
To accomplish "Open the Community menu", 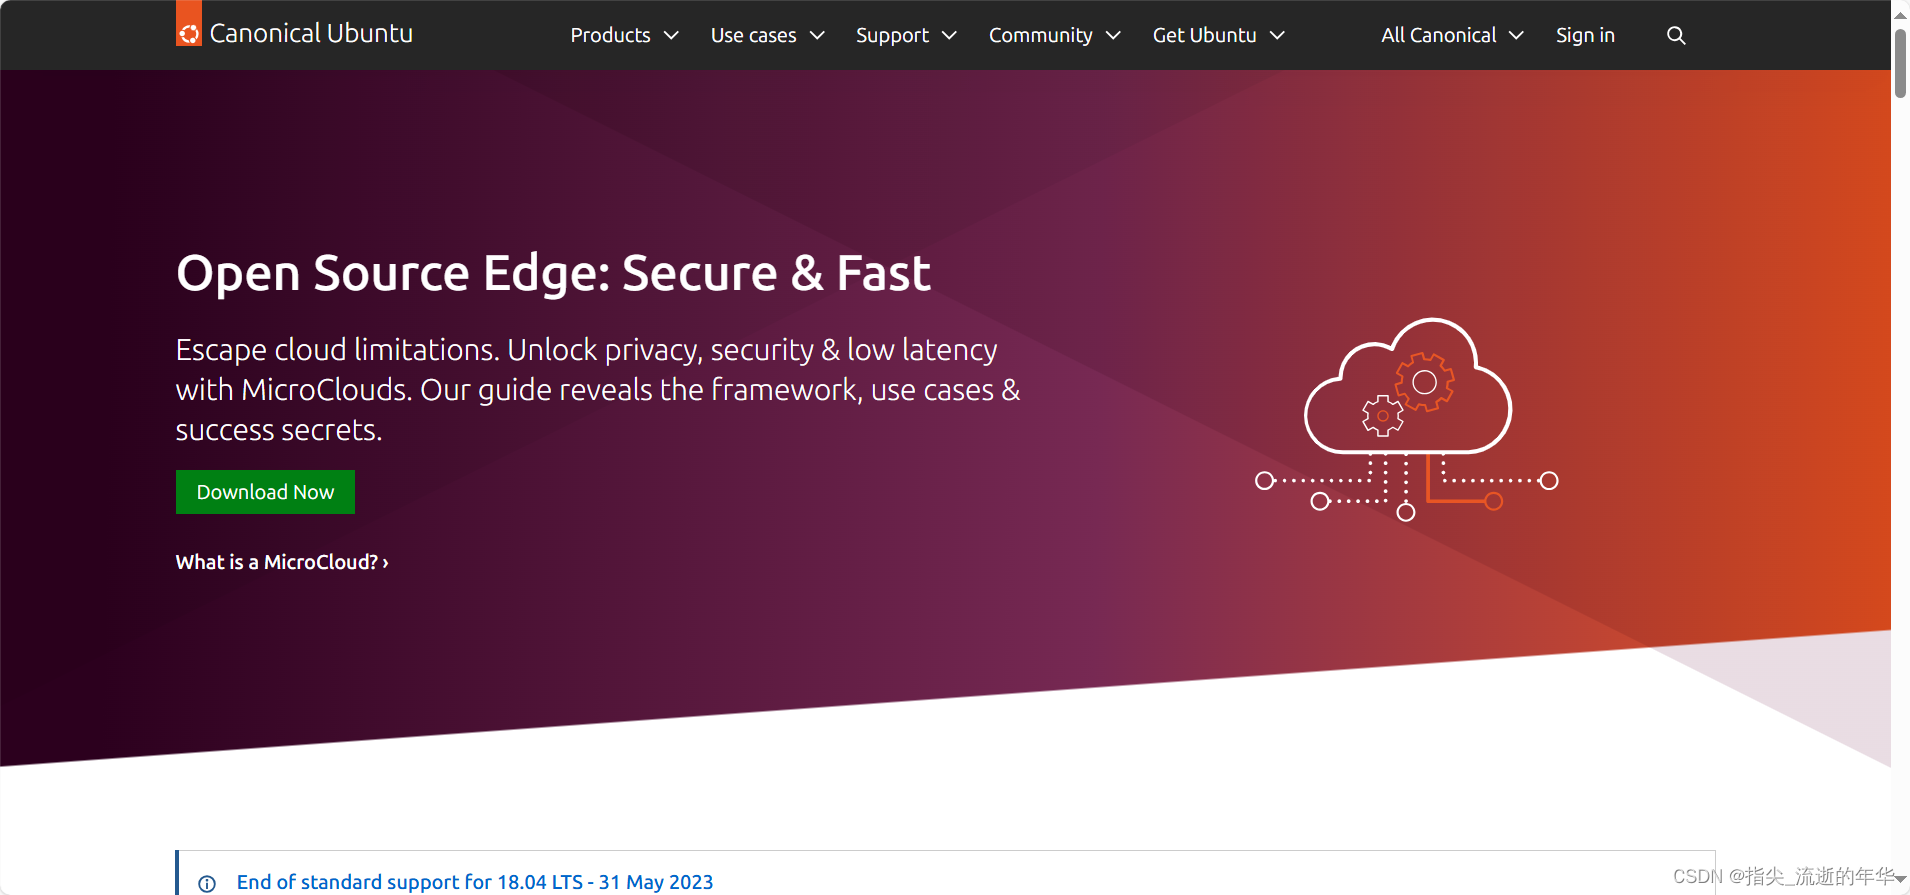I will (1055, 35).
